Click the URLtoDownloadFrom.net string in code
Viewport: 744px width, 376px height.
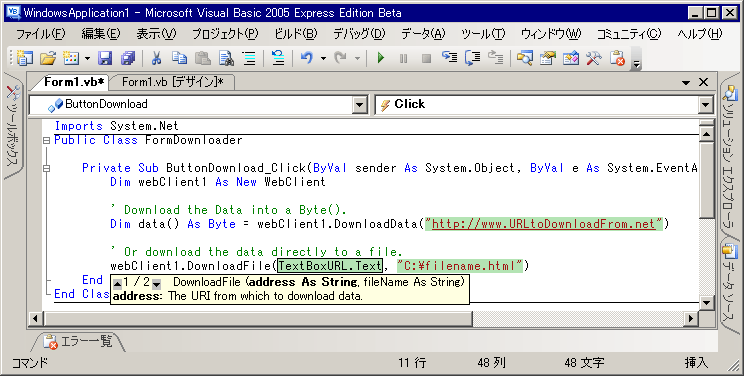[543, 224]
